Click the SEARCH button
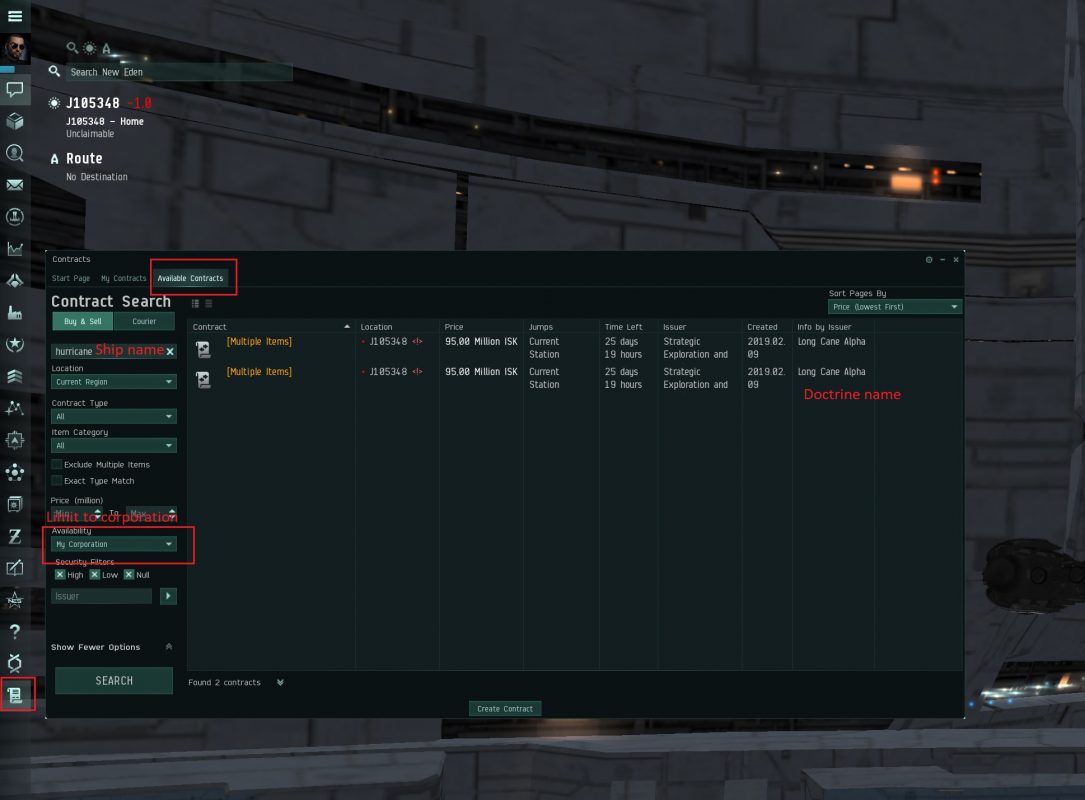Screen dimensions: 1085x800 pyautogui.click(x=113, y=681)
